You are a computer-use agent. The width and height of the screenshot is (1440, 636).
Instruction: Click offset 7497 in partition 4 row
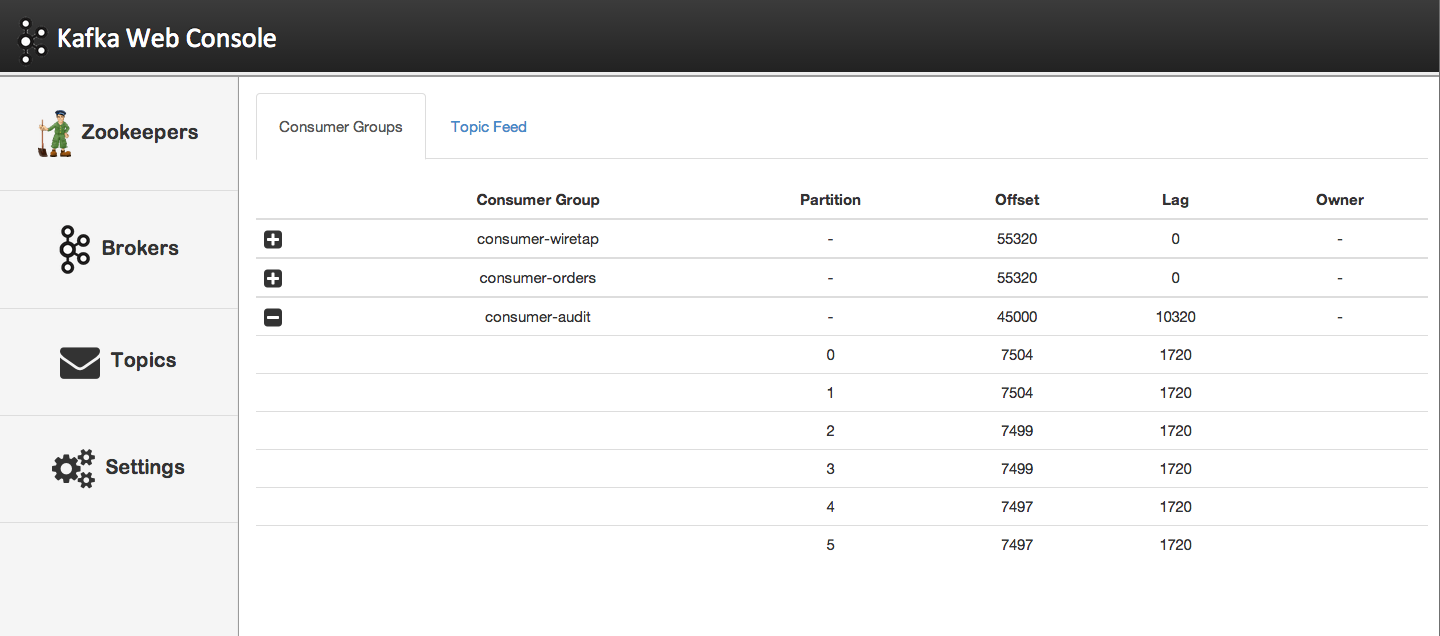[x=1017, y=507]
